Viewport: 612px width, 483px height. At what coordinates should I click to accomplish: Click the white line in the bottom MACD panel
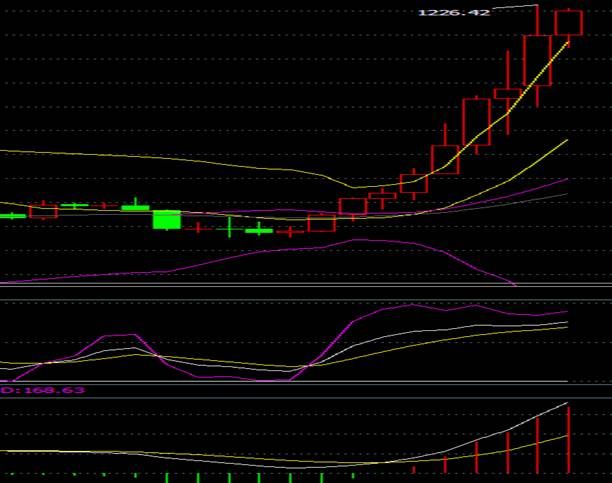pyautogui.click(x=500, y=433)
